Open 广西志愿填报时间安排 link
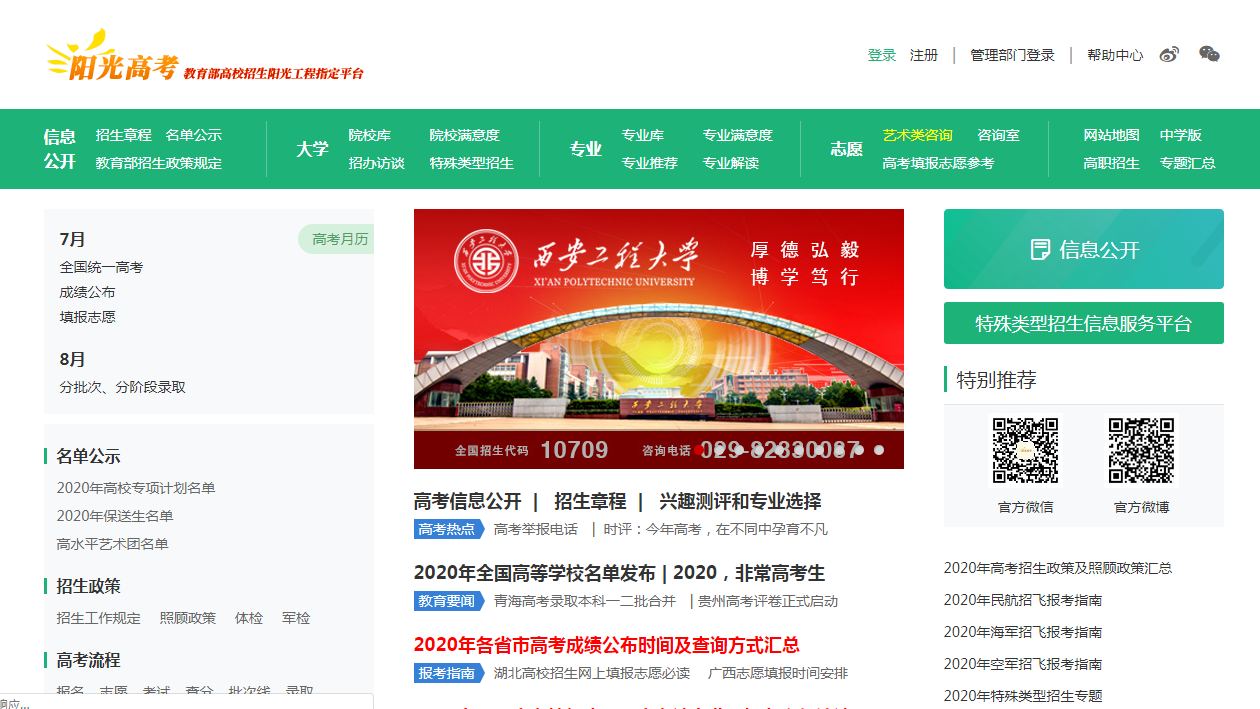The height and width of the screenshot is (709, 1260). click(778, 673)
